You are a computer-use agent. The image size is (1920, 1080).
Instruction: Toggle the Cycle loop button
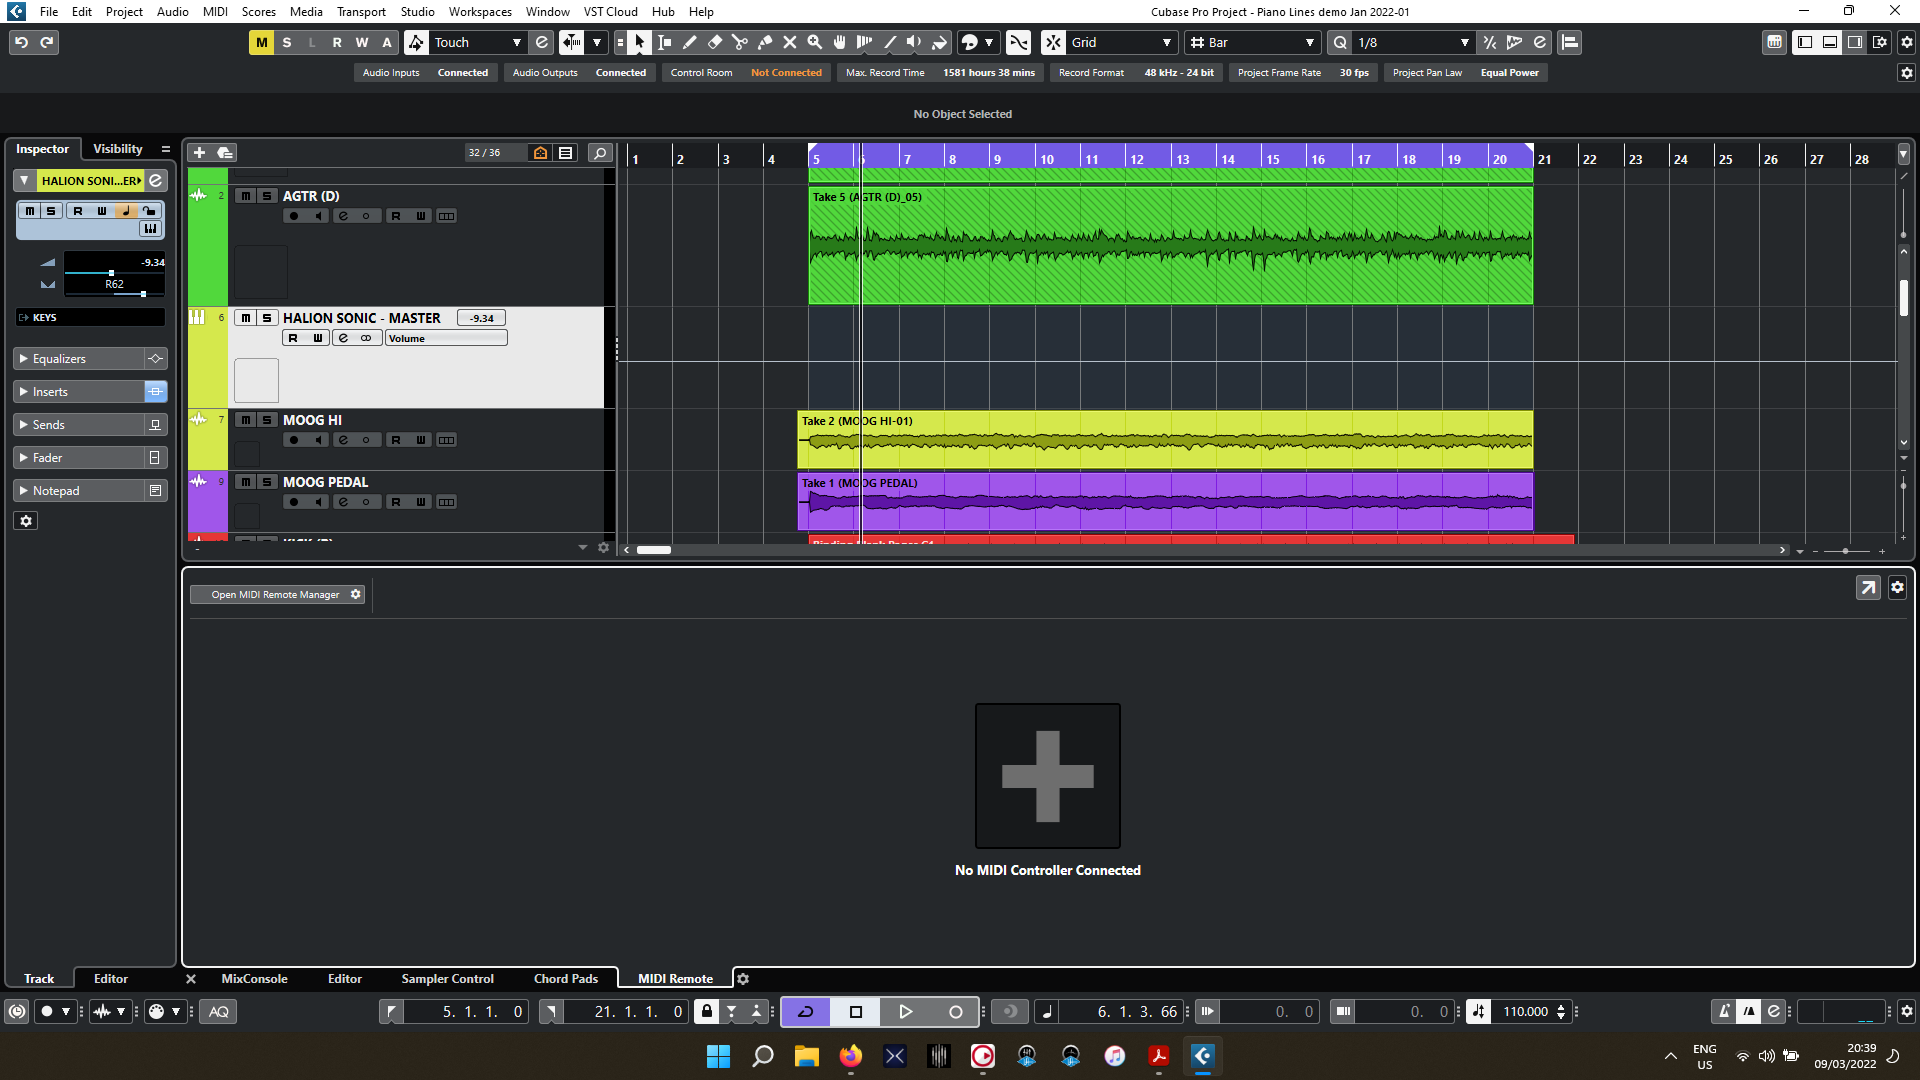coord(805,1011)
